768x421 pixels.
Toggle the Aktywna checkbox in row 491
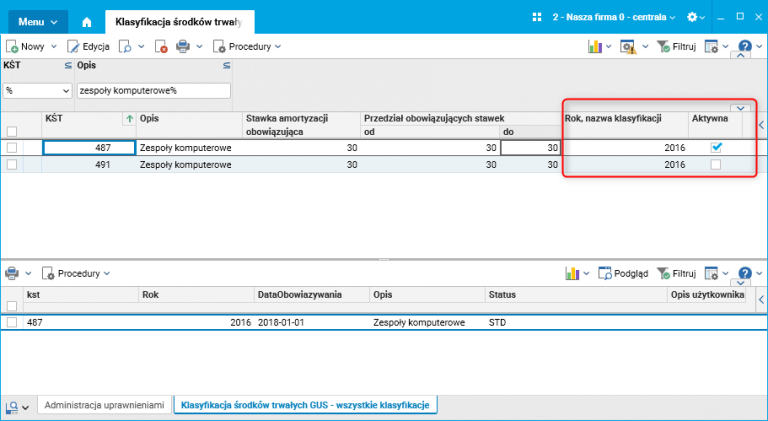click(716, 164)
